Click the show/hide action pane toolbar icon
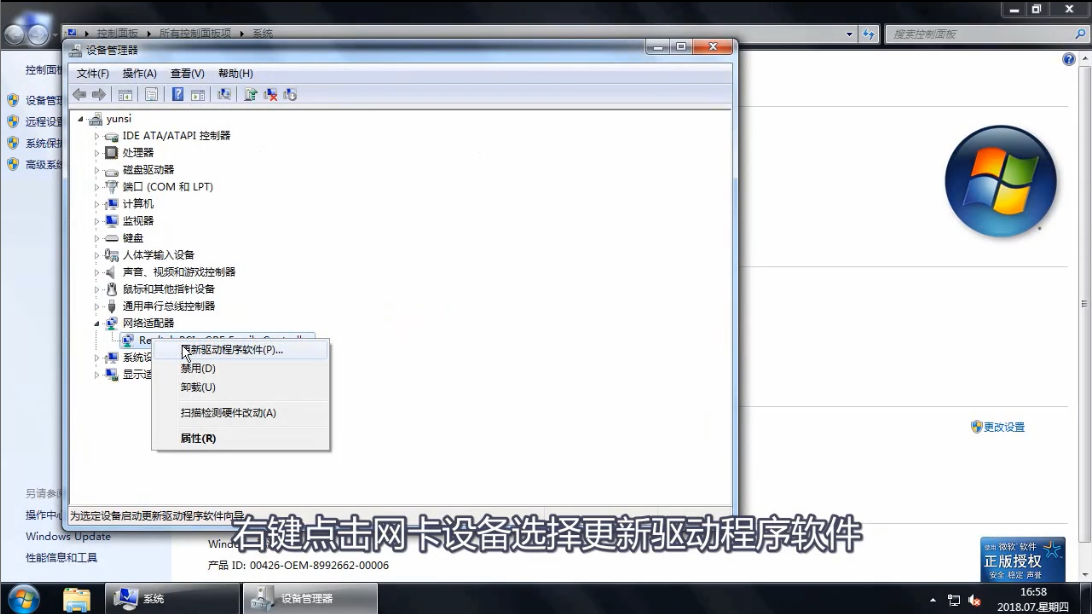 pyautogui.click(x=198, y=95)
